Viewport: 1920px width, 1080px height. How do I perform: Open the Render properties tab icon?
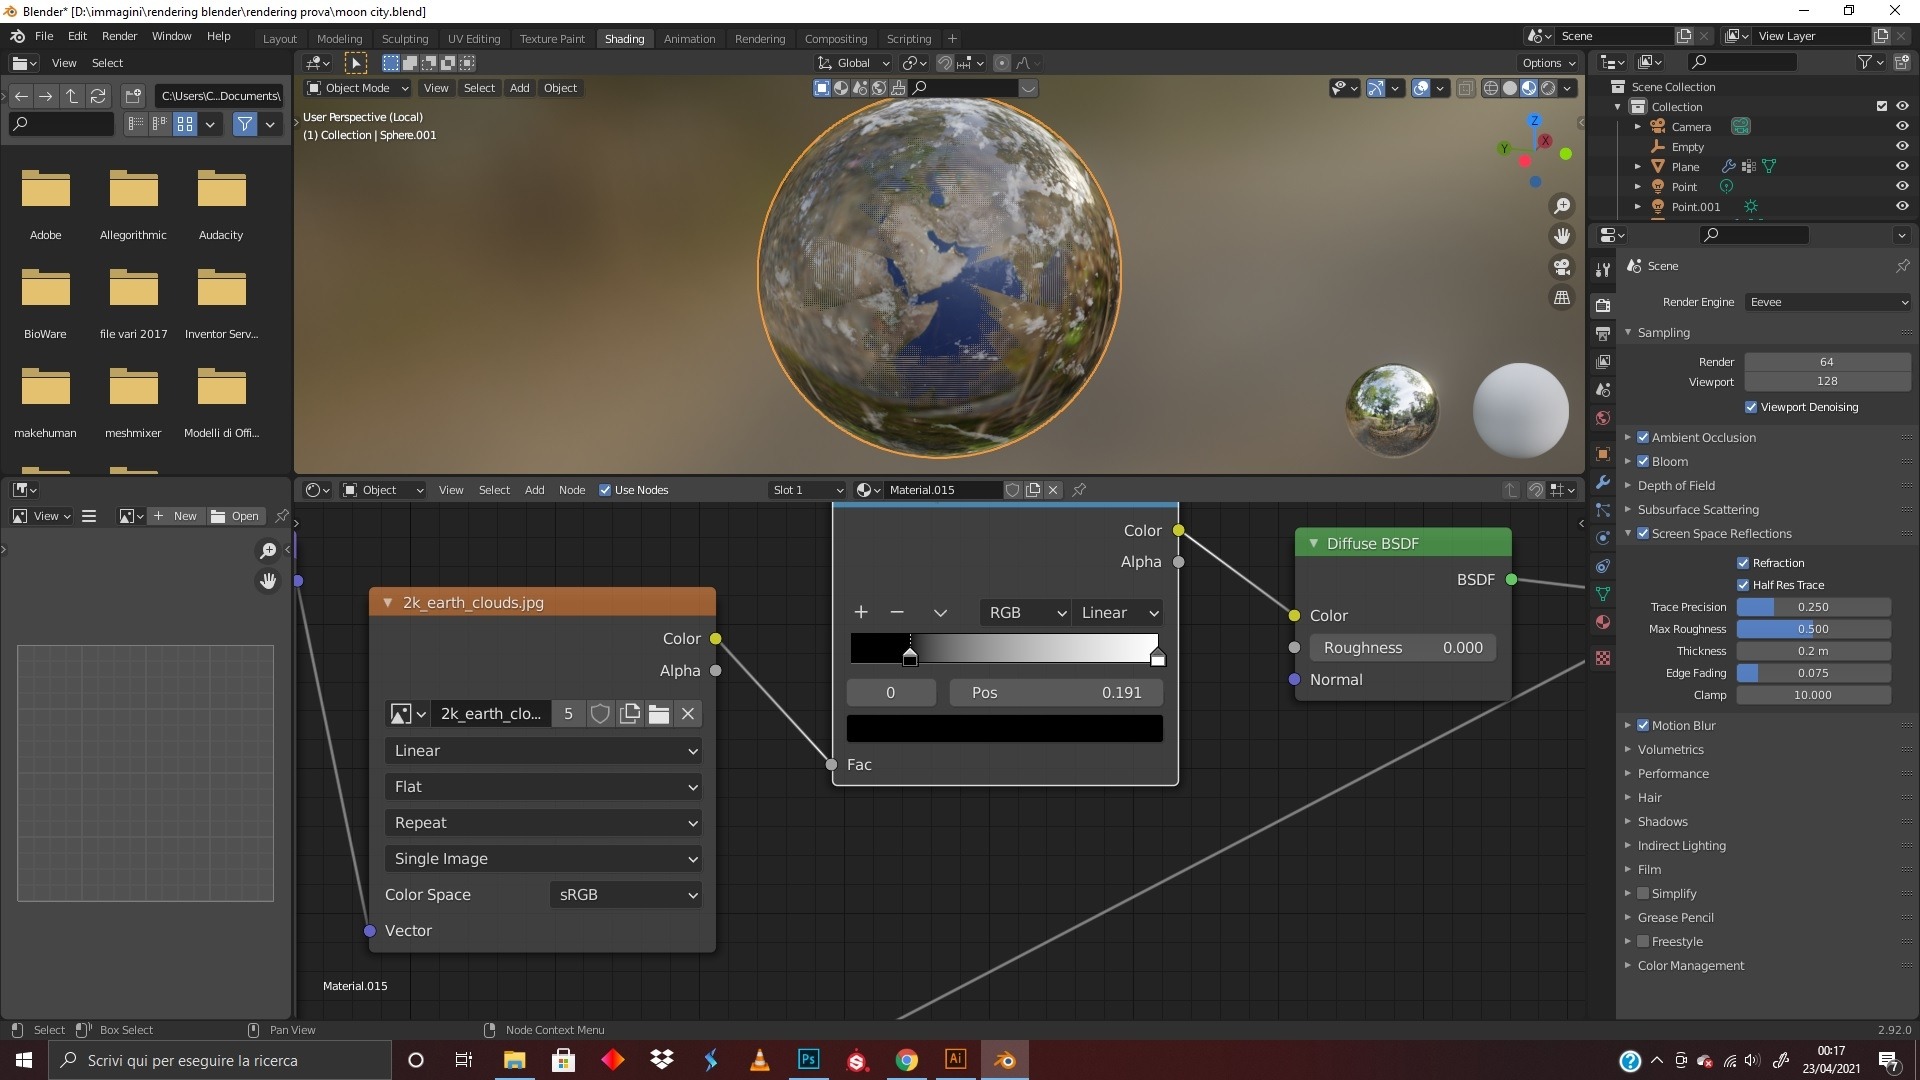pyautogui.click(x=1603, y=305)
